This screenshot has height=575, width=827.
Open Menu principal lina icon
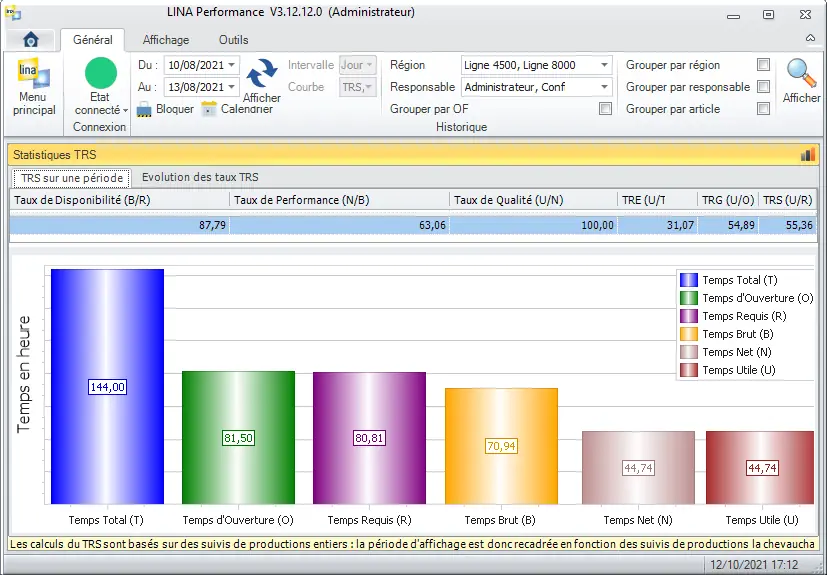[x=34, y=73]
